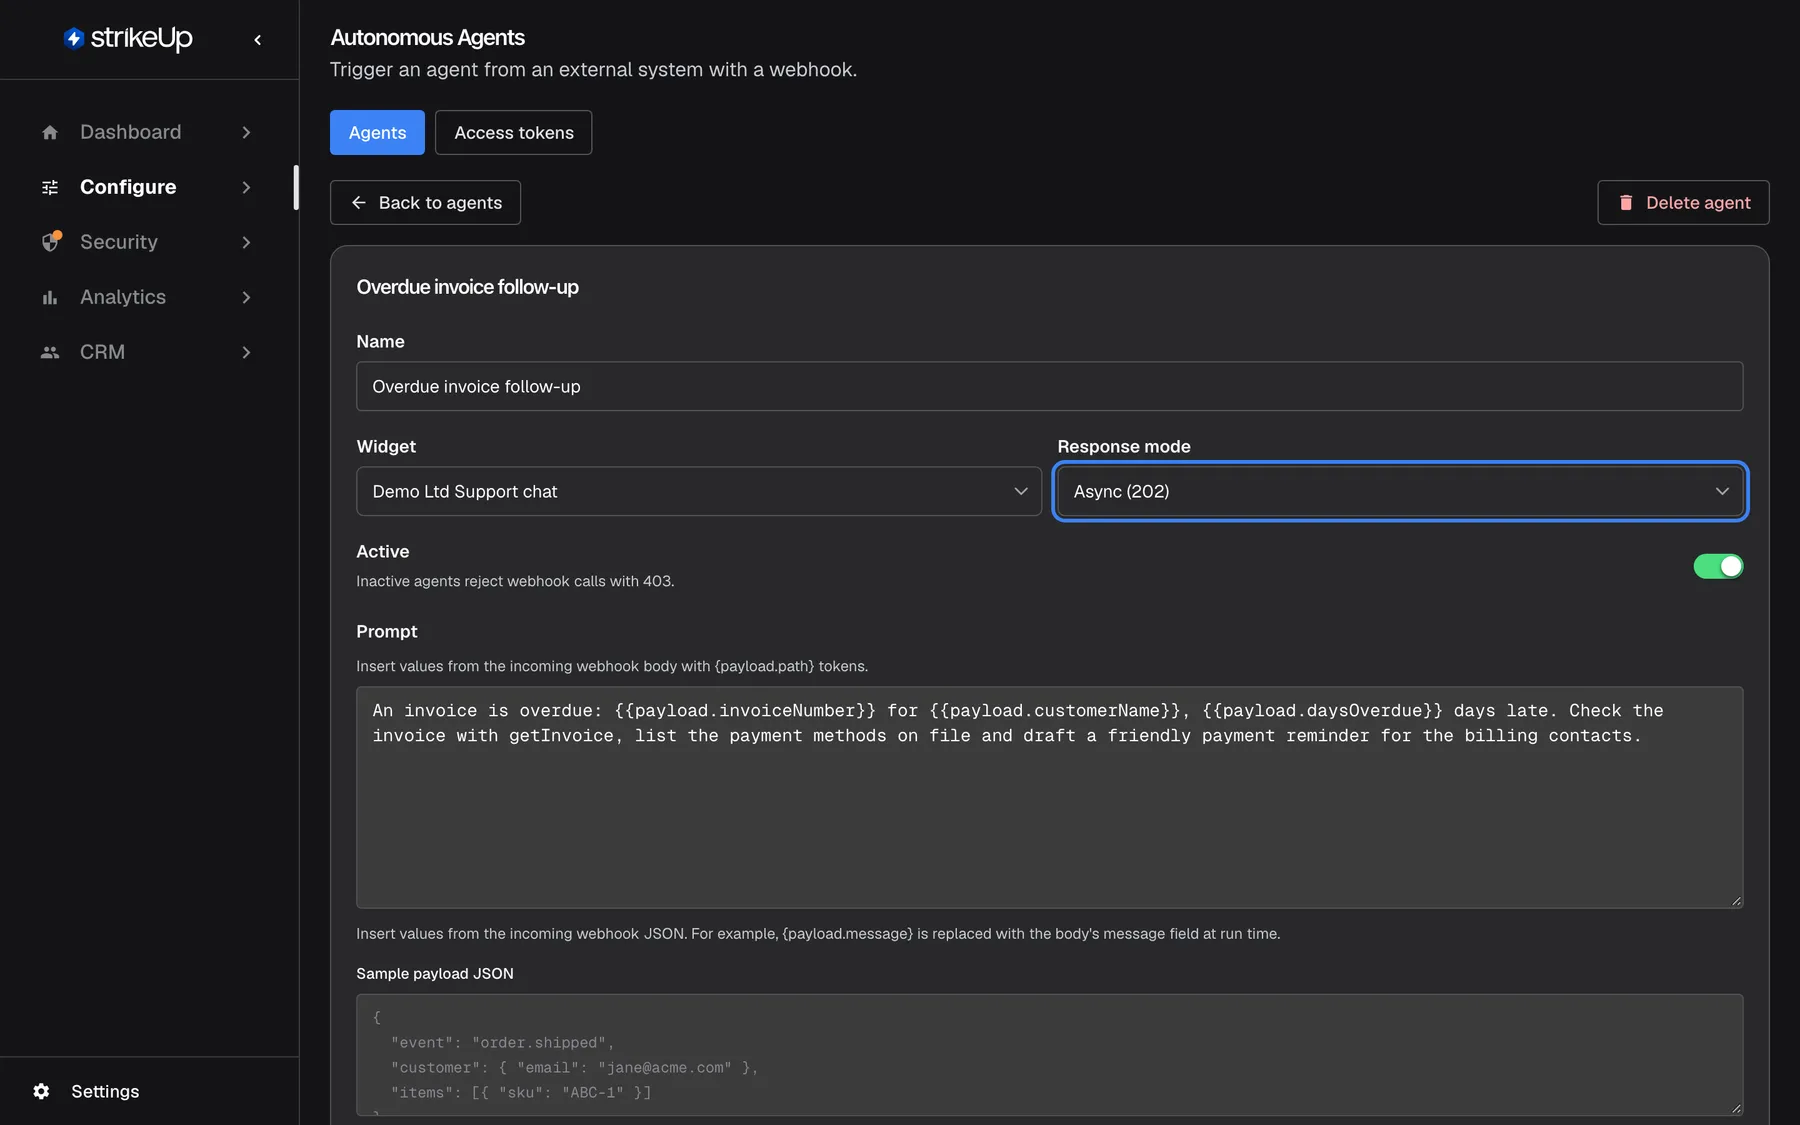The width and height of the screenshot is (1800, 1125).
Task: Click the Configure sliders icon
Action: [50, 187]
